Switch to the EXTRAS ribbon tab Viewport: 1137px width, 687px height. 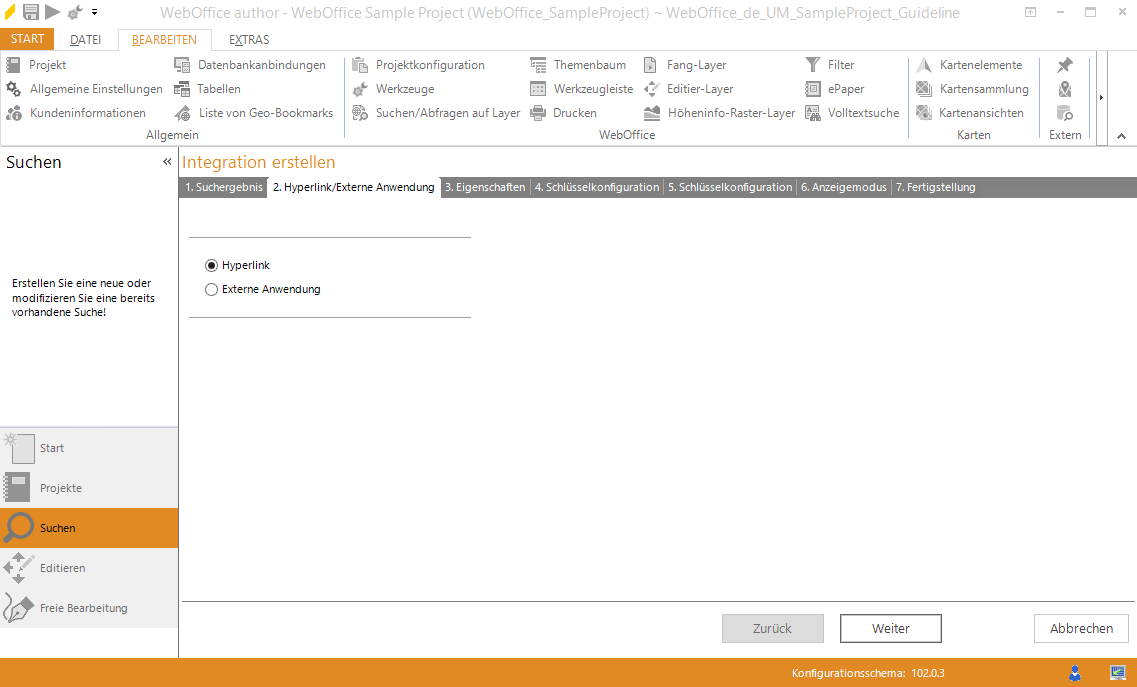pos(248,40)
